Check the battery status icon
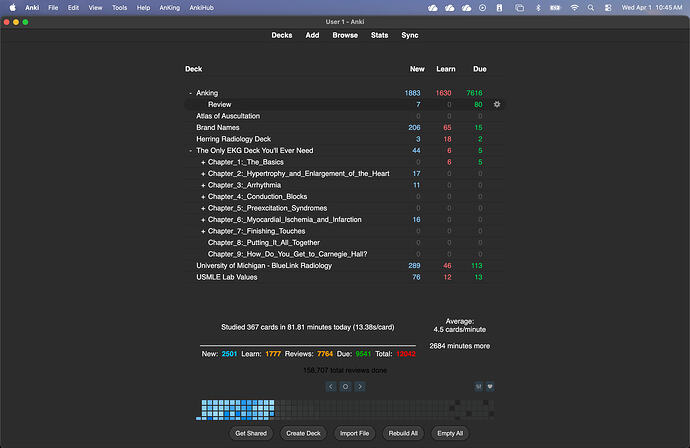Screen dimensions: 690x448 [555, 7]
